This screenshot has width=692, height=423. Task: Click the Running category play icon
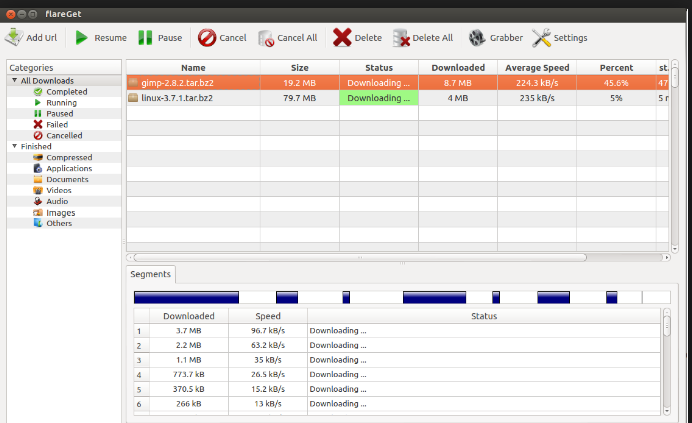coord(38,102)
